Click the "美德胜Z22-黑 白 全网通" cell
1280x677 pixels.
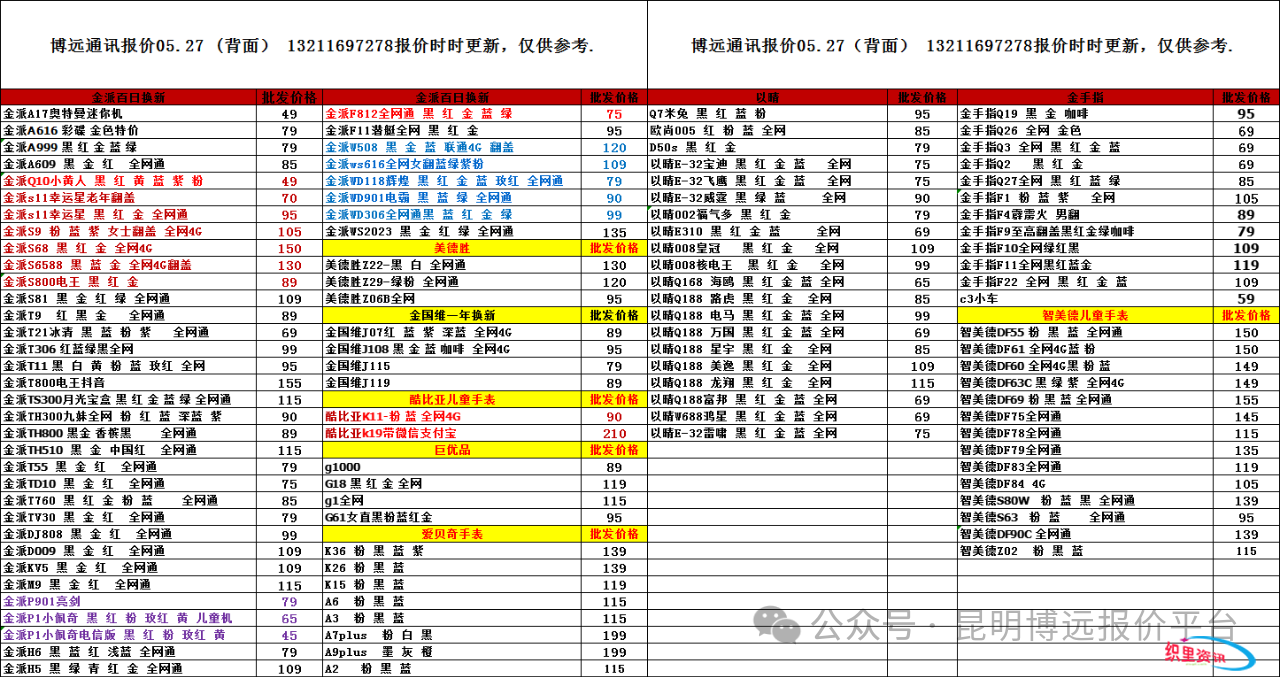452,265
